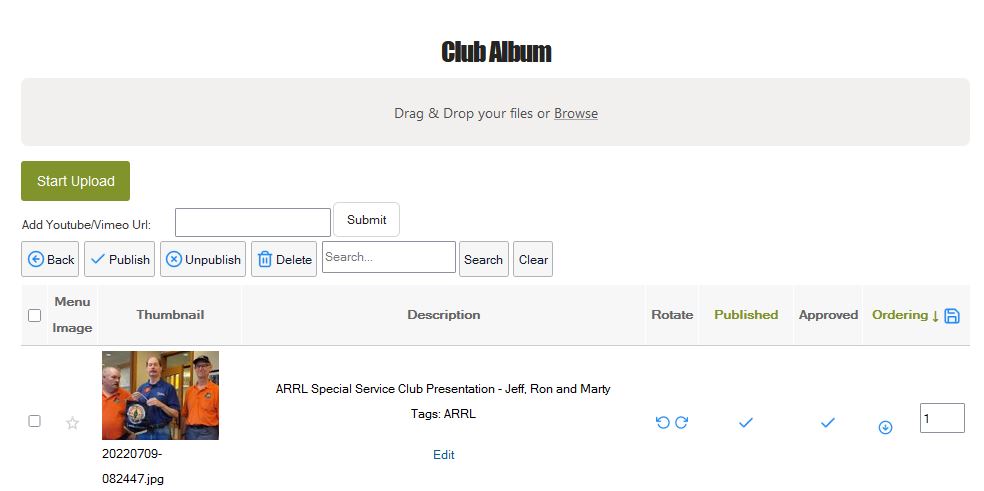
Task: Tick the checkbox for the ARRL photo row
Action: 34,421
